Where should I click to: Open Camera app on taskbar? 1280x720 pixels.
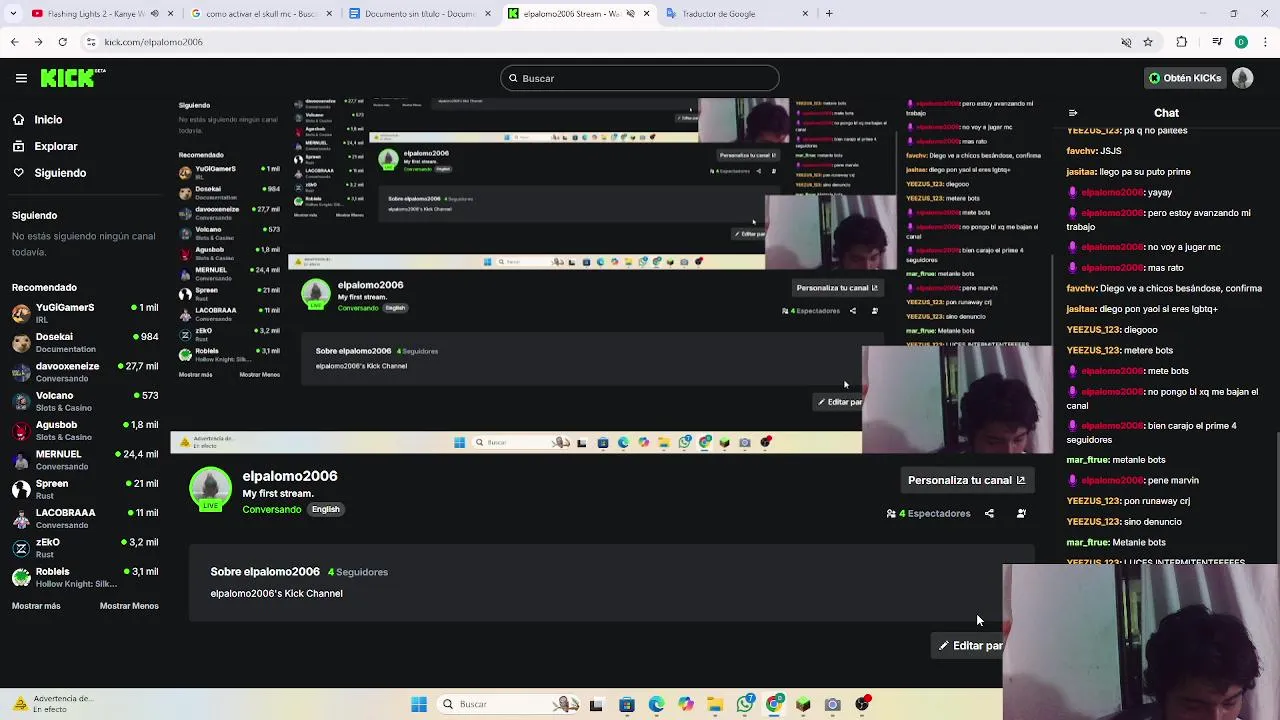coord(832,705)
